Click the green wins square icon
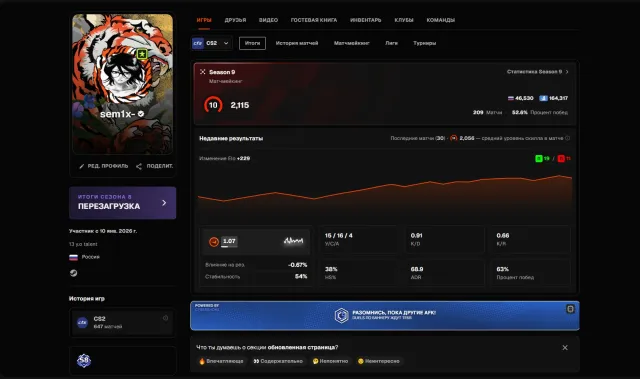Screen dimensions: 640x379 pyautogui.click(x=539, y=158)
